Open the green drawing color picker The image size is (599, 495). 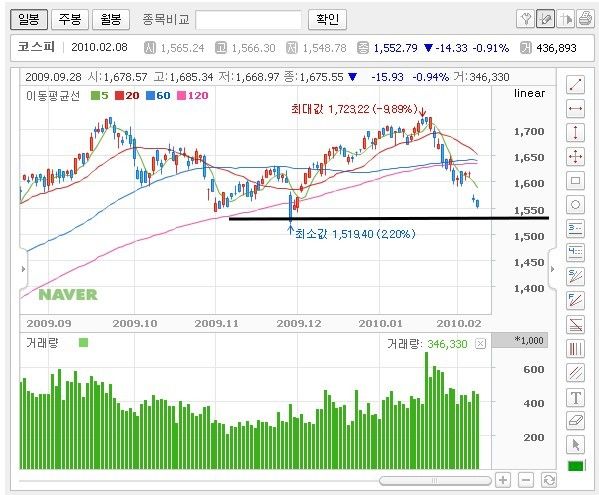coord(576,466)
